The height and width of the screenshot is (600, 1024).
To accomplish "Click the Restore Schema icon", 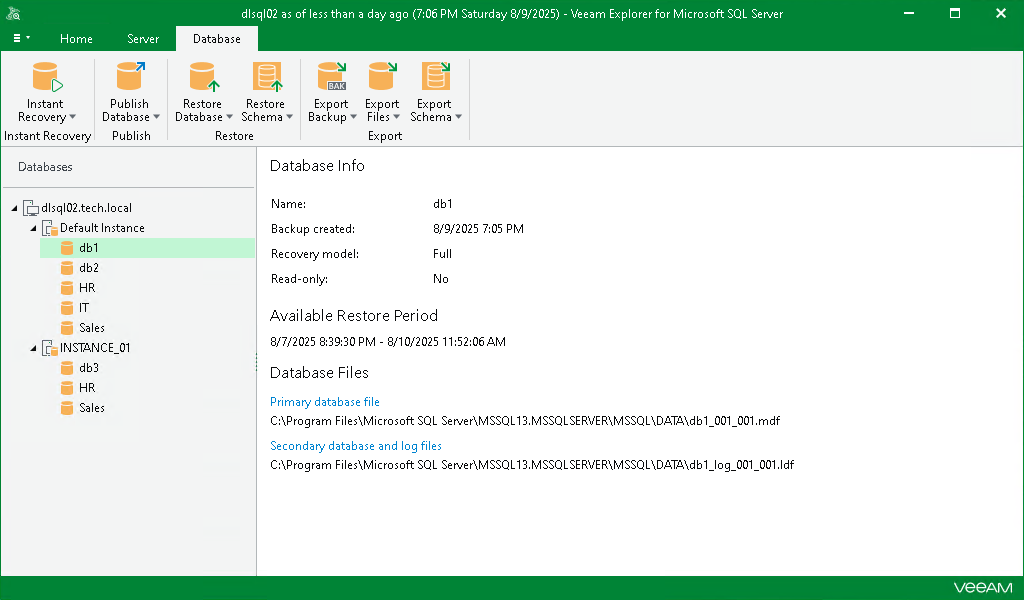I will pyautogui.click(x=267, y=76).
